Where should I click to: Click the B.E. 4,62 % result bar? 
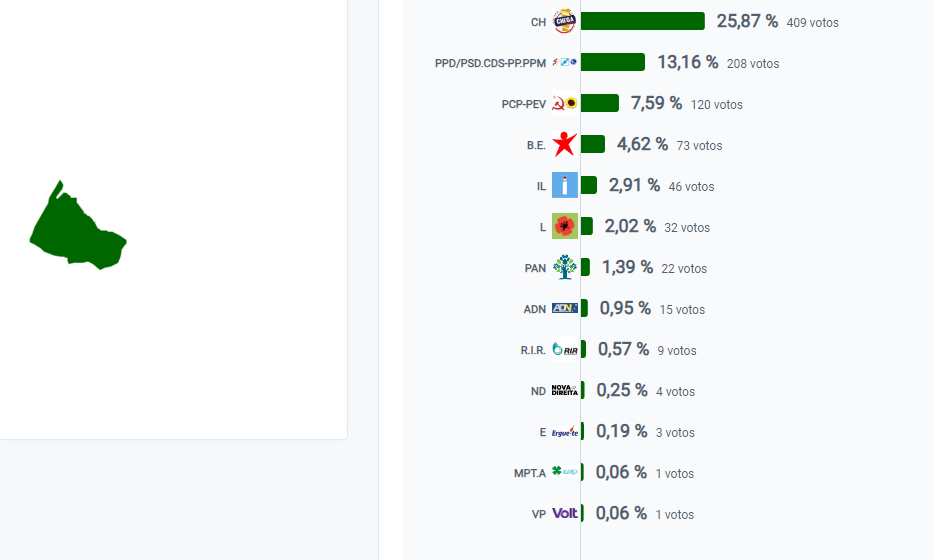[x=593, y=144]
